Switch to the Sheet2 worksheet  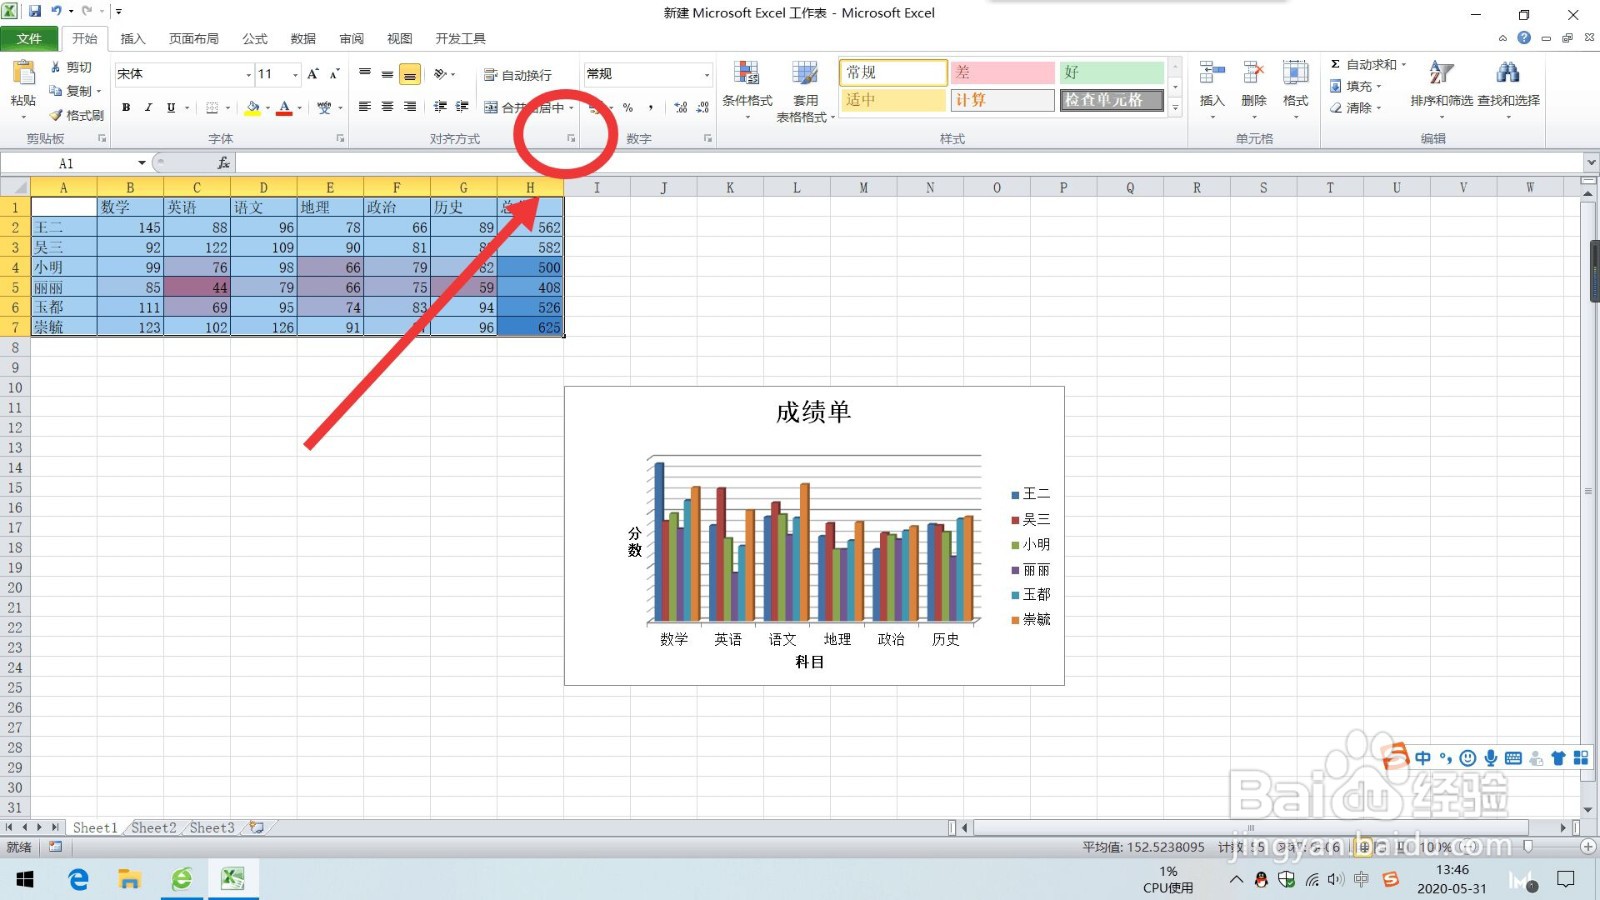pyautogui.click(x=153, y=827)
